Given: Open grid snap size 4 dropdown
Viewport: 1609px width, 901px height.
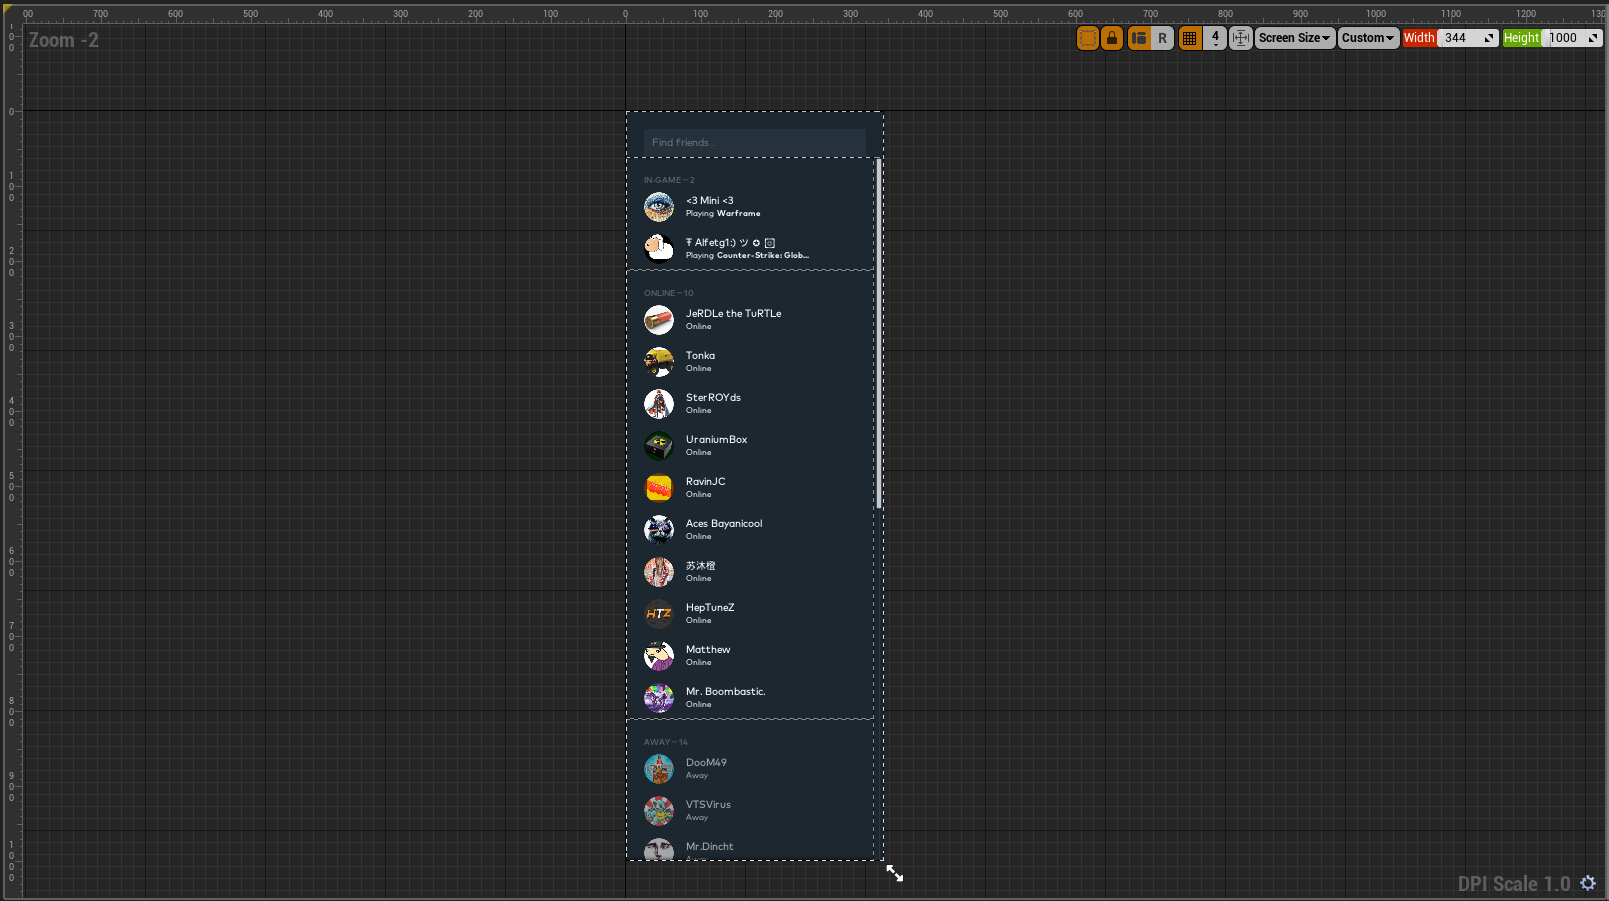Looking at the screenshot, I should tap(1215, 38).
